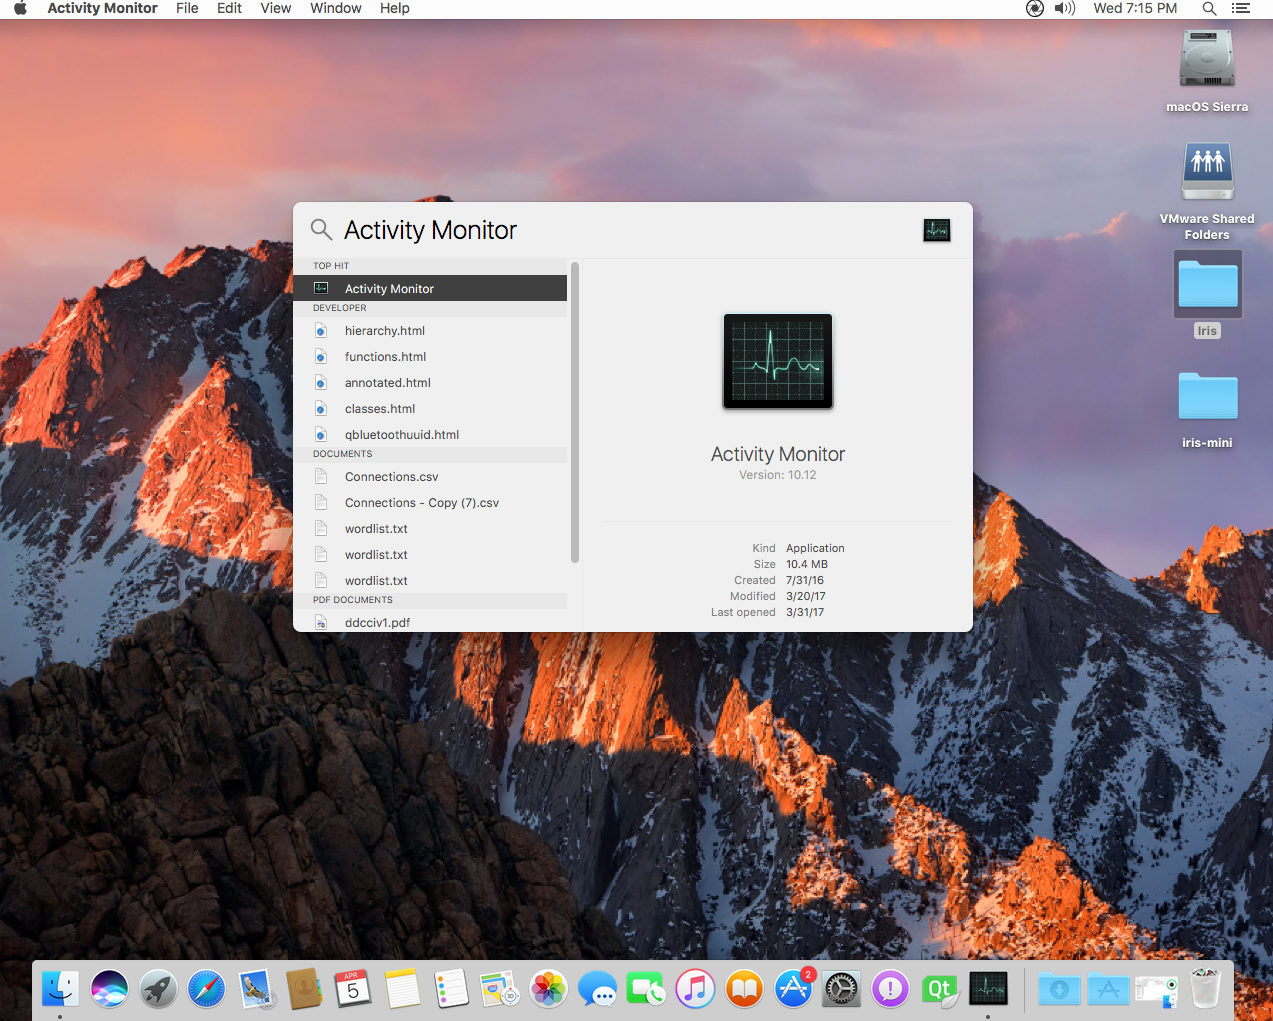The image size is (1273, 1021).
Task: Open Photos icon in dock
Action: (549, 989)
